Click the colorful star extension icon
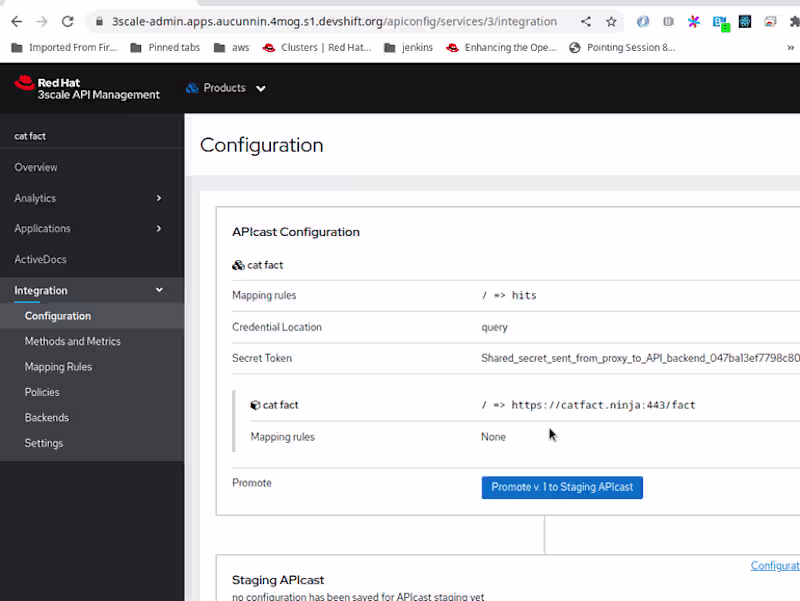The image size is (800, 601). pyautogui.click(x=693, y=21)
